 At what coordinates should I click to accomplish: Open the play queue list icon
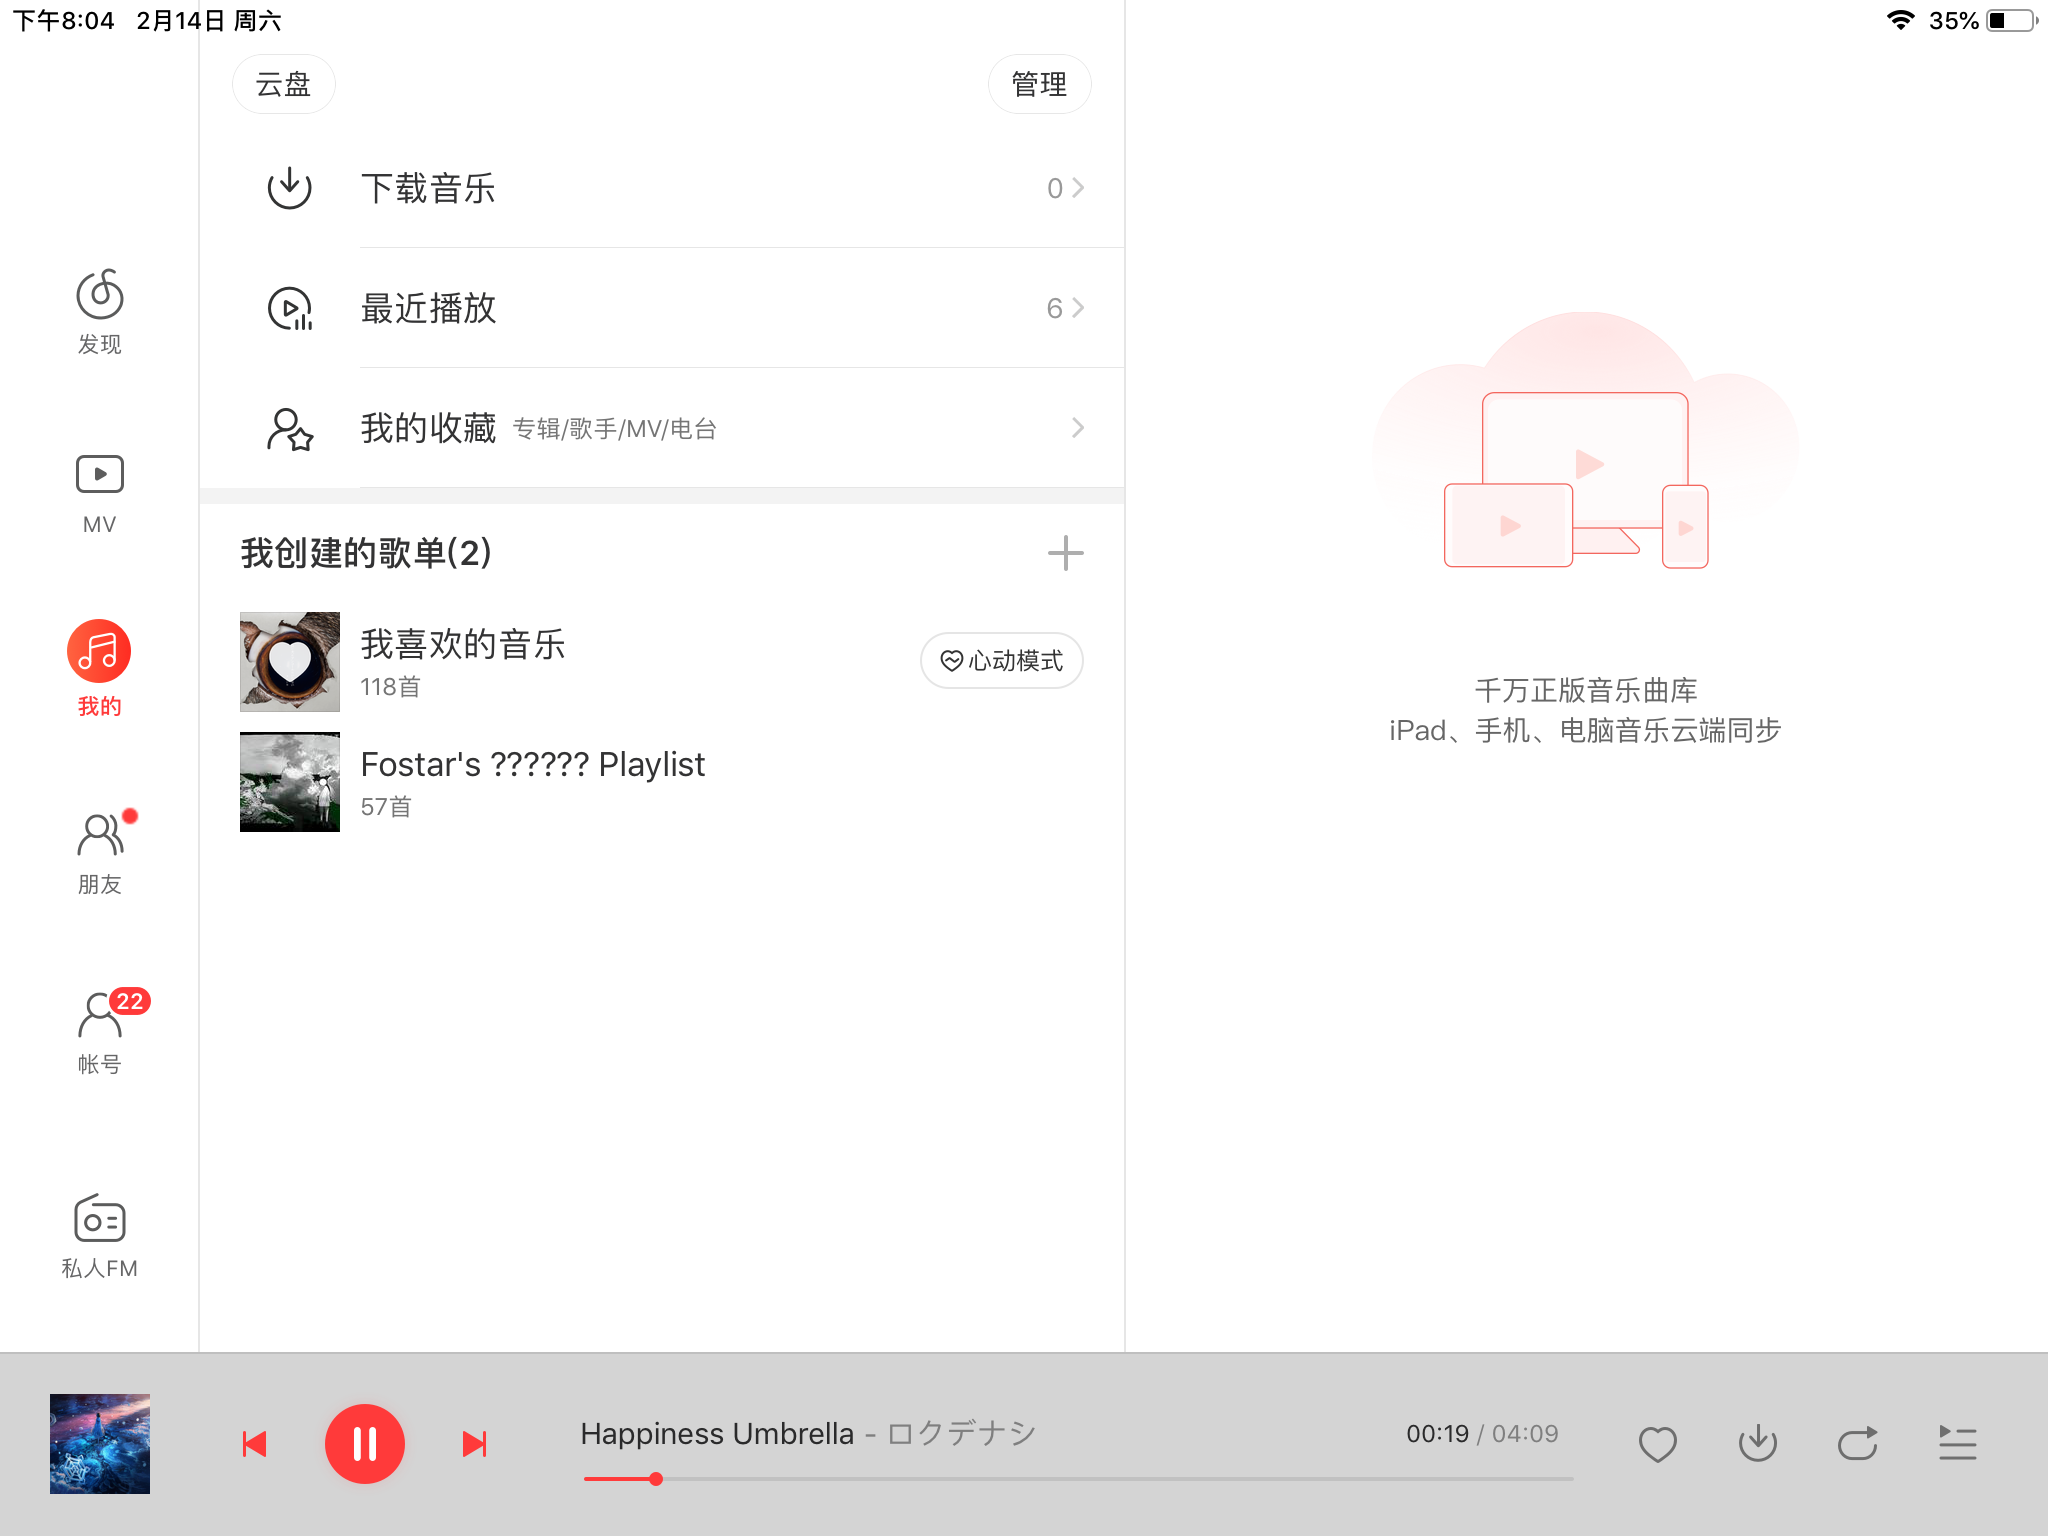(x=1957, y=1443)
